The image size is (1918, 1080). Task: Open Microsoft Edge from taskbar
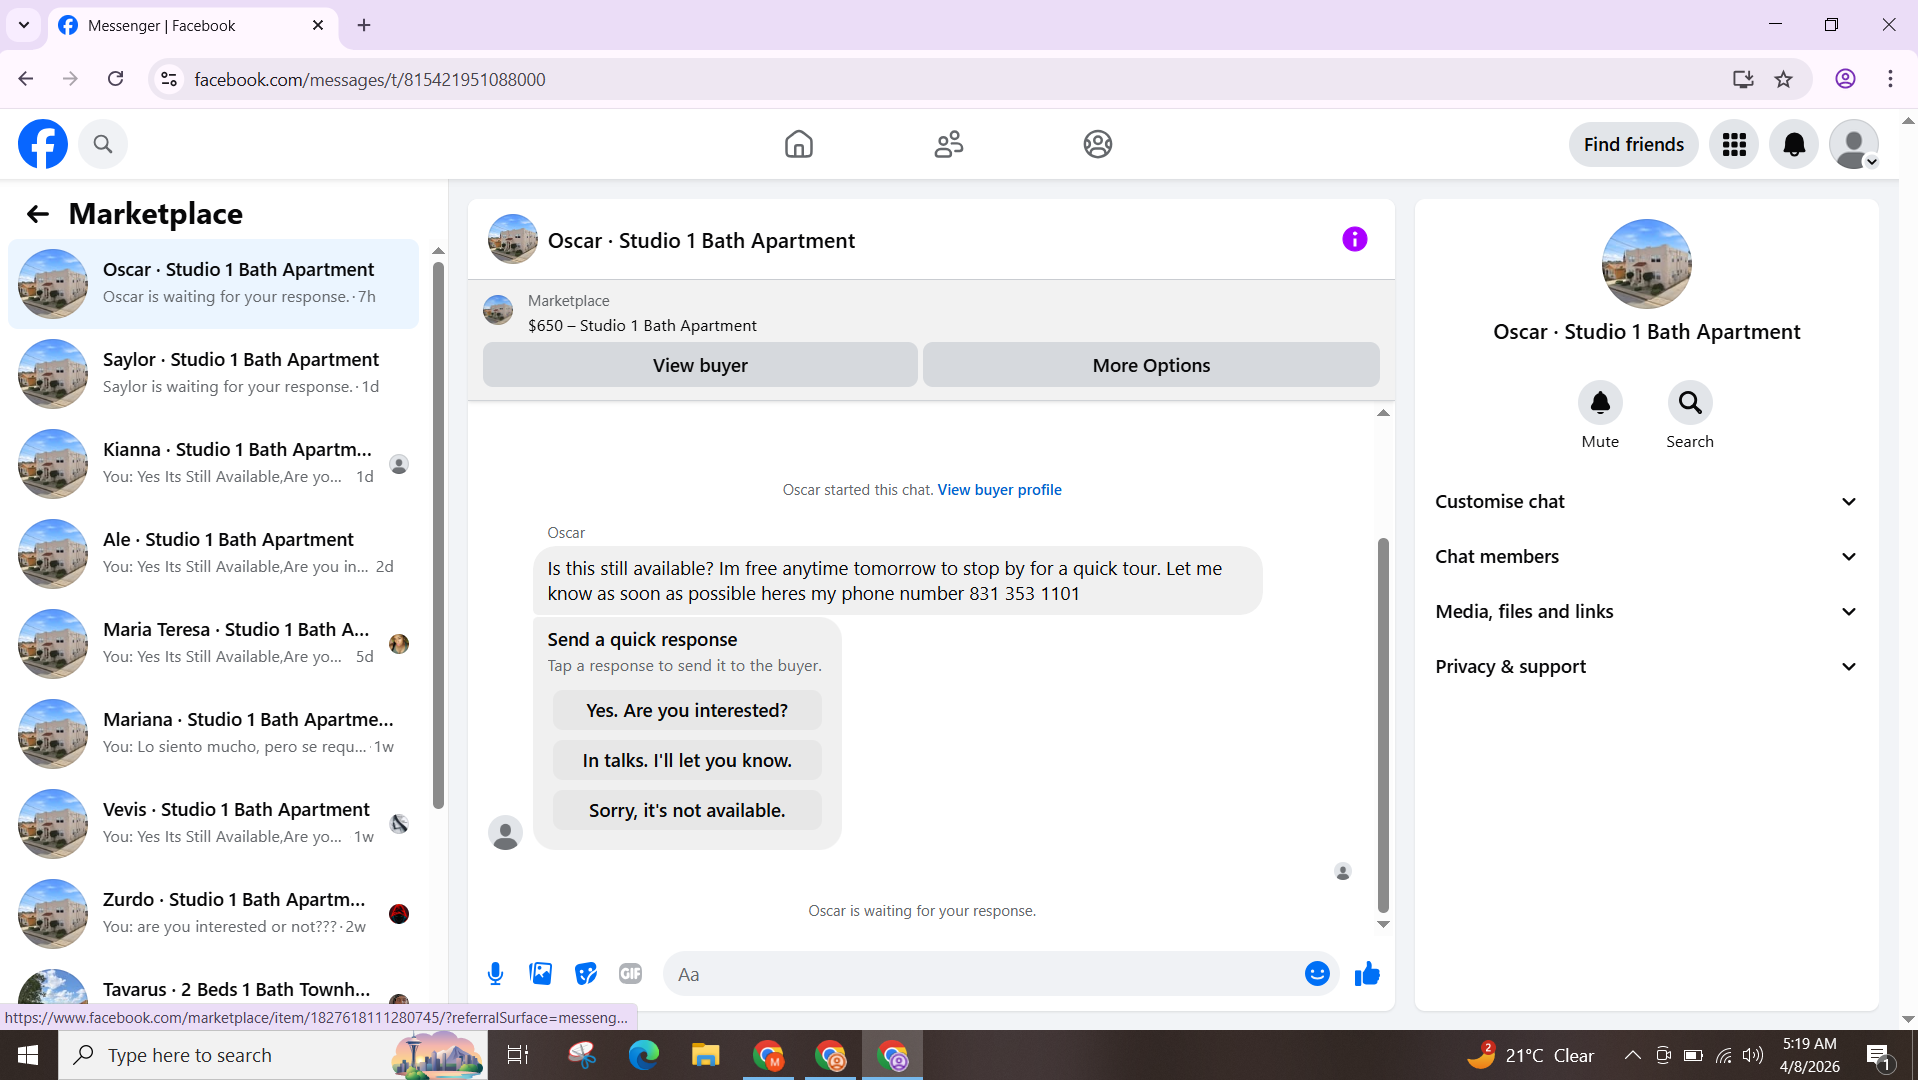[643, 1055]
